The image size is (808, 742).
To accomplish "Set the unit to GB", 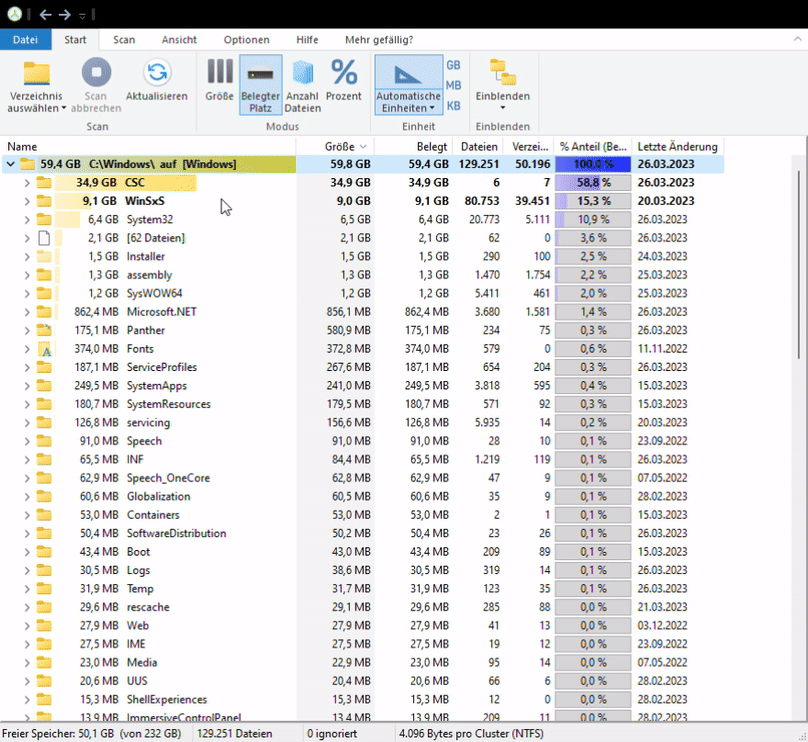I will 453,65.
